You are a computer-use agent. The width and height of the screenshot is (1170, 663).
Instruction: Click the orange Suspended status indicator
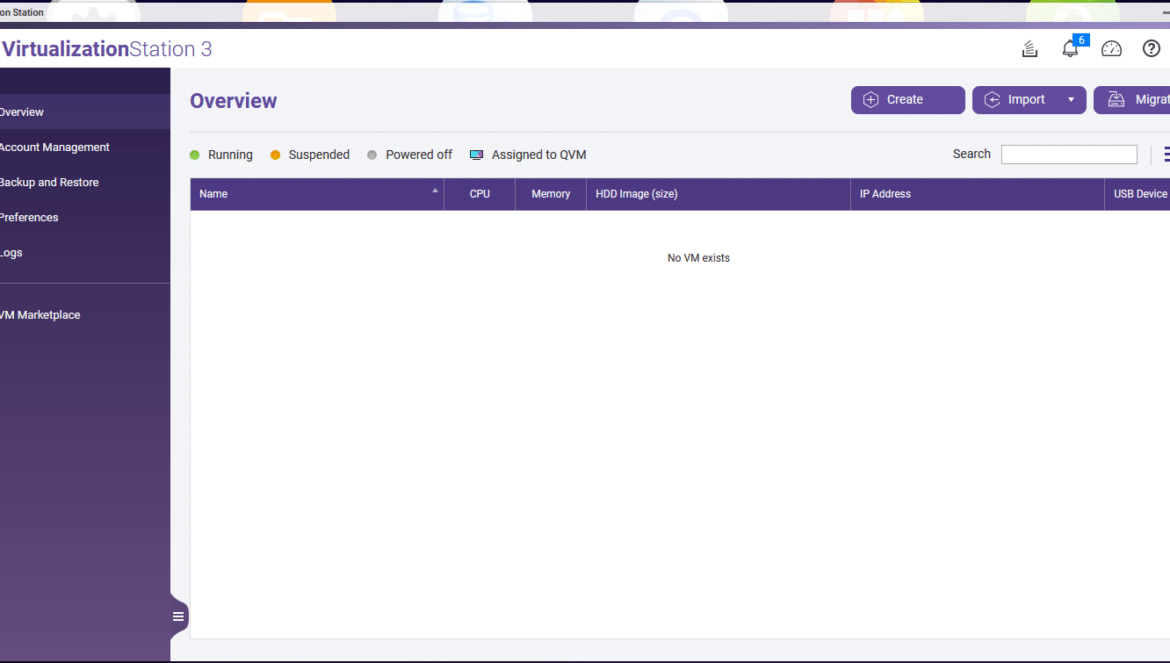point(275,155)
